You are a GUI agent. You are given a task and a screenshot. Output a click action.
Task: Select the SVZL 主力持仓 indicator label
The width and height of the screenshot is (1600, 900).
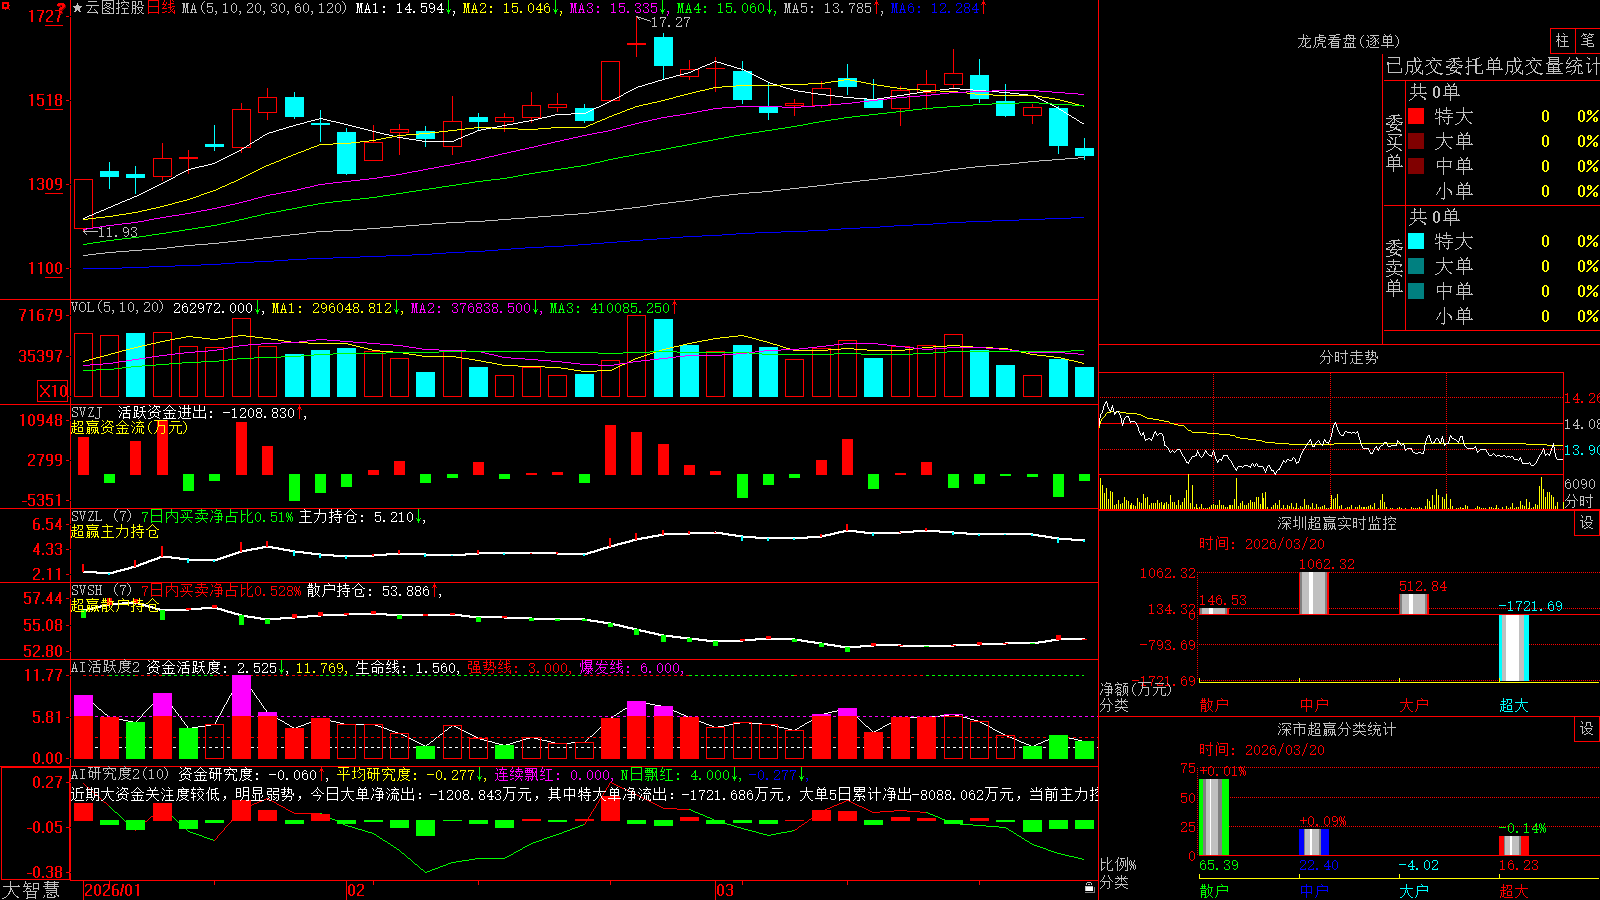(x=100, y=517)
